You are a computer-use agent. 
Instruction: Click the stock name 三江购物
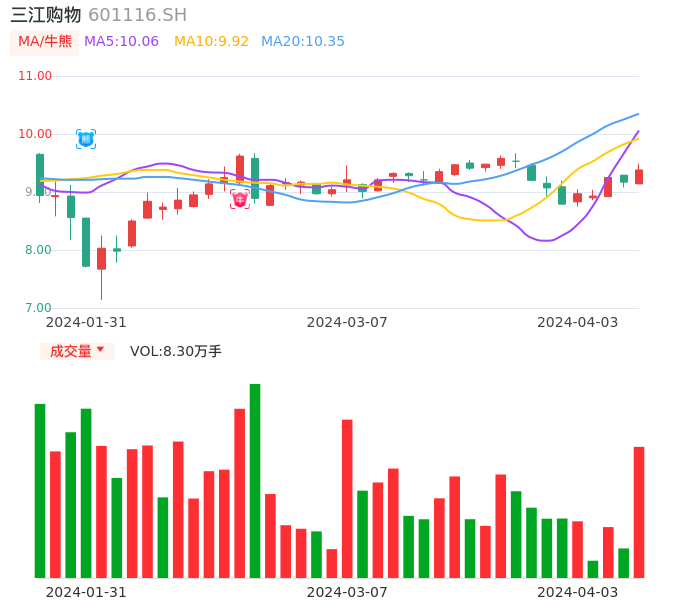(x=46, y=15)
